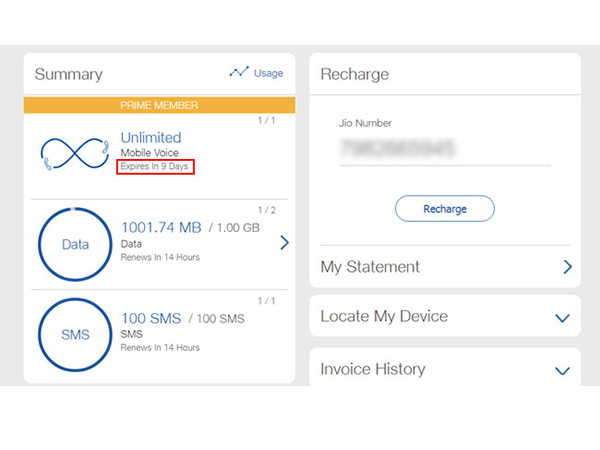
Task: Click the SMS circular usage ring
Action: pyautogui.click(x=74, y=335)
